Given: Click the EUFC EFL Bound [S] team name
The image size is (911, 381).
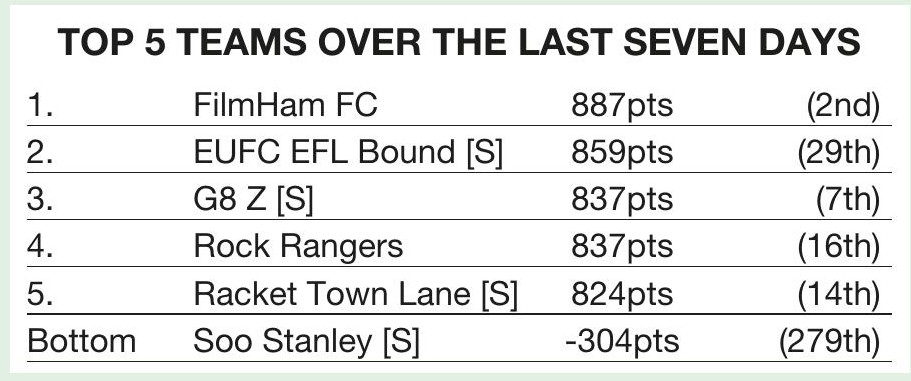Looking at the screenshot, I should point(348,153).
